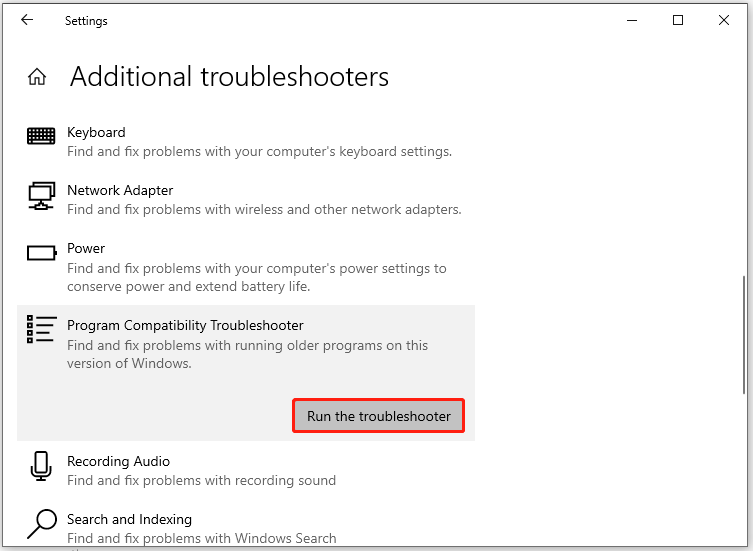The image size is (753, 551).
Task: Maximize the Settings window
Action: point(678,20)
